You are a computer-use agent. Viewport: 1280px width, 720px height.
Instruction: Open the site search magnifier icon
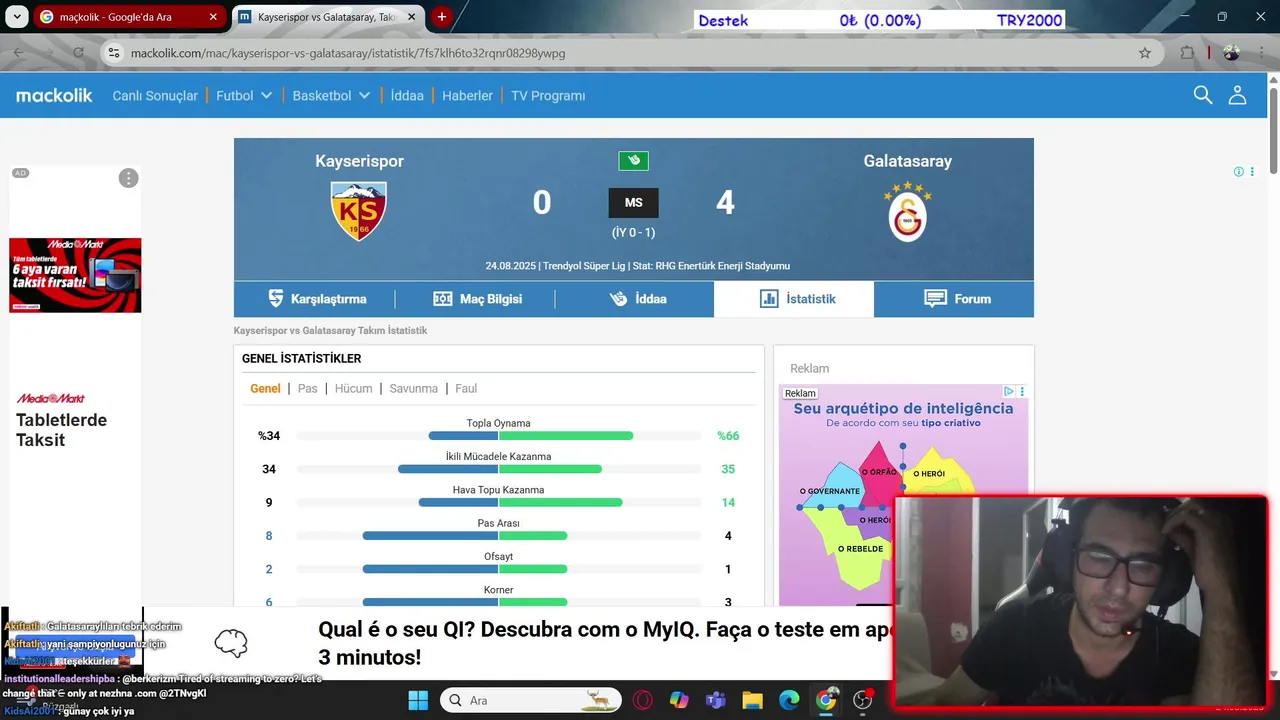pyautogui.click(x=1203, y=95)
